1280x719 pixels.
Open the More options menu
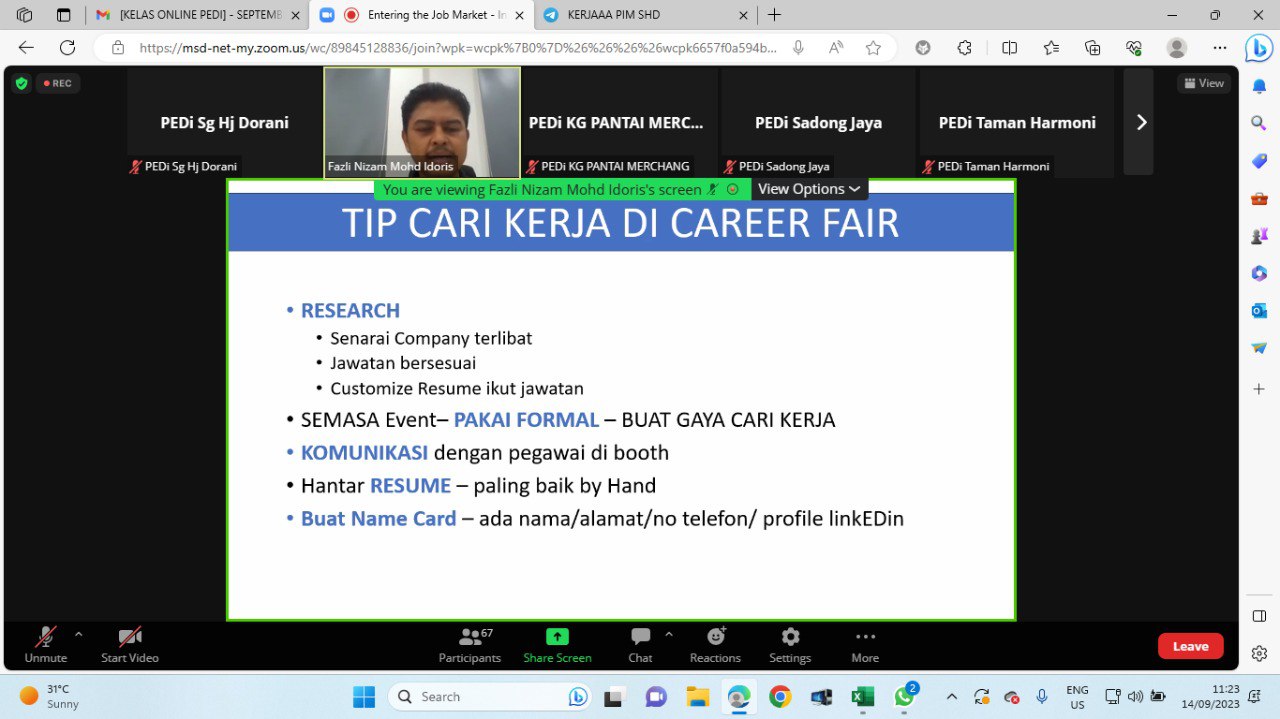click(x=865, y=645)
